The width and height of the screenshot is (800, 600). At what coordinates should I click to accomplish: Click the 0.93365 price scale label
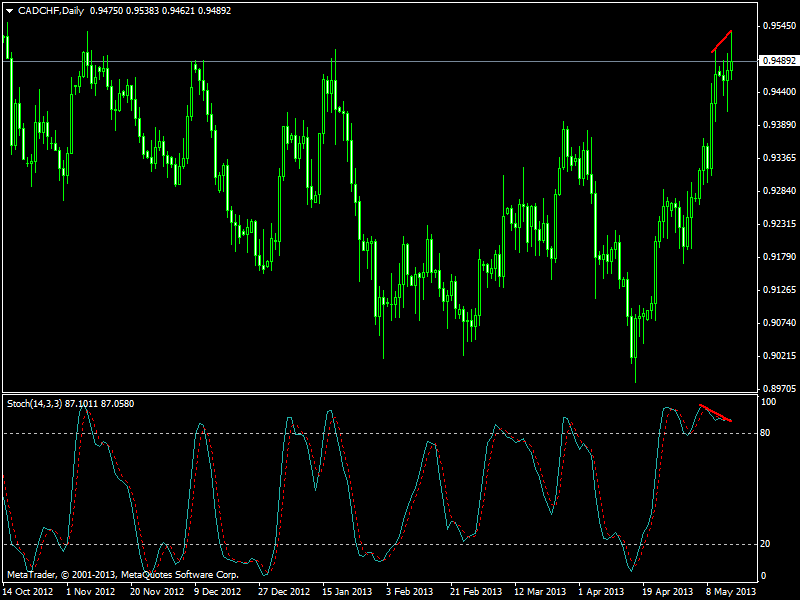[x=779, y=158]
